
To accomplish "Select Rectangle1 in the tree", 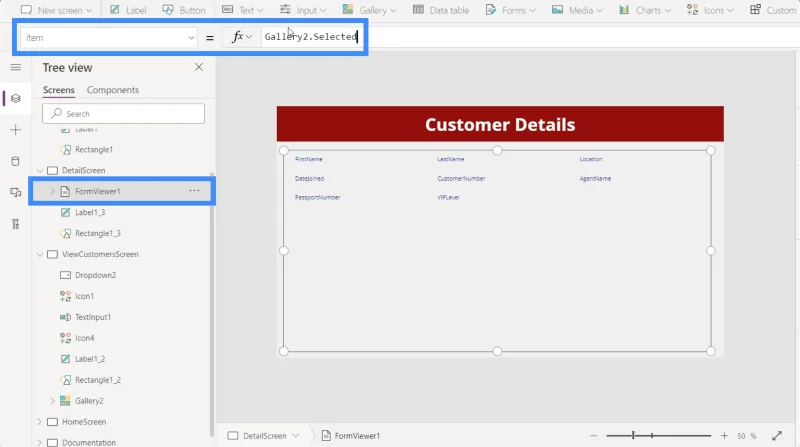I will point(94,150).
